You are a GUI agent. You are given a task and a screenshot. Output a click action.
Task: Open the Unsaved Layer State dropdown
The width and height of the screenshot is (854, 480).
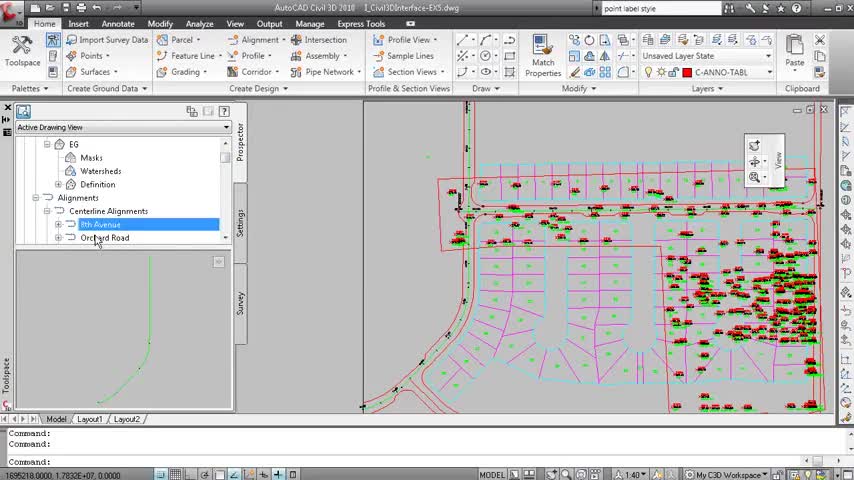(x=707, y=56)
